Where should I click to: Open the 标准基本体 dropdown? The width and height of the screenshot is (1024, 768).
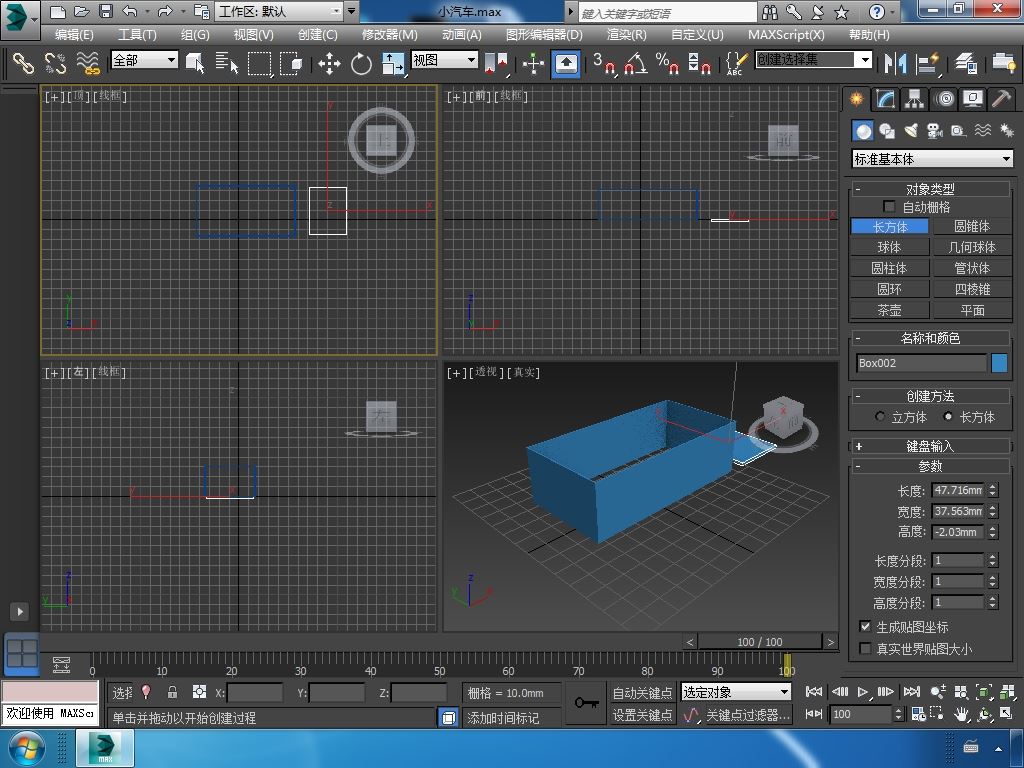[932, 159]
